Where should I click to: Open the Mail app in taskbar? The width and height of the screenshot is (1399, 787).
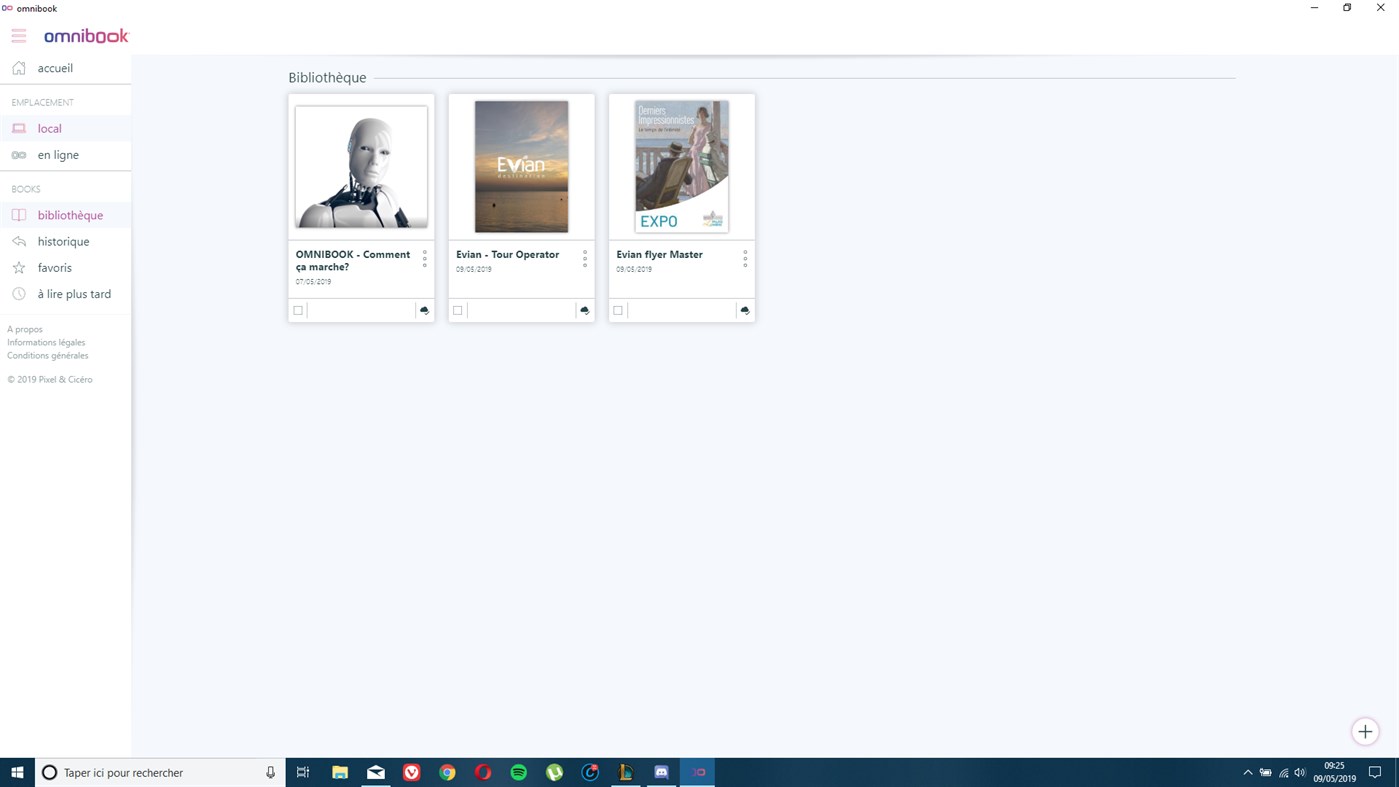click(376, 772)
